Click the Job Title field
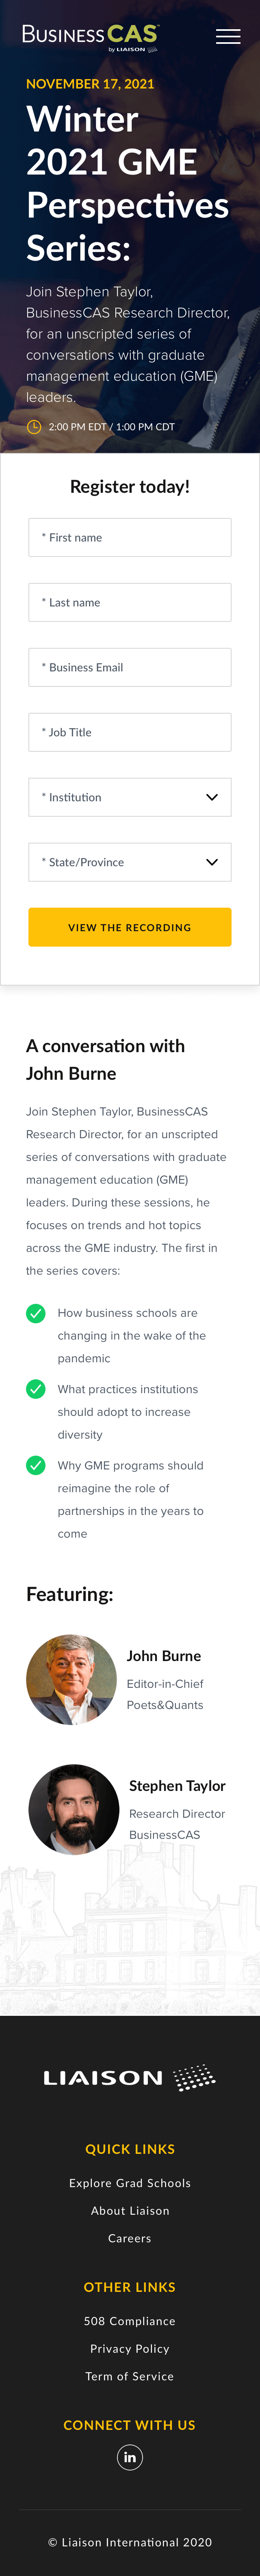 click(130, 732)
